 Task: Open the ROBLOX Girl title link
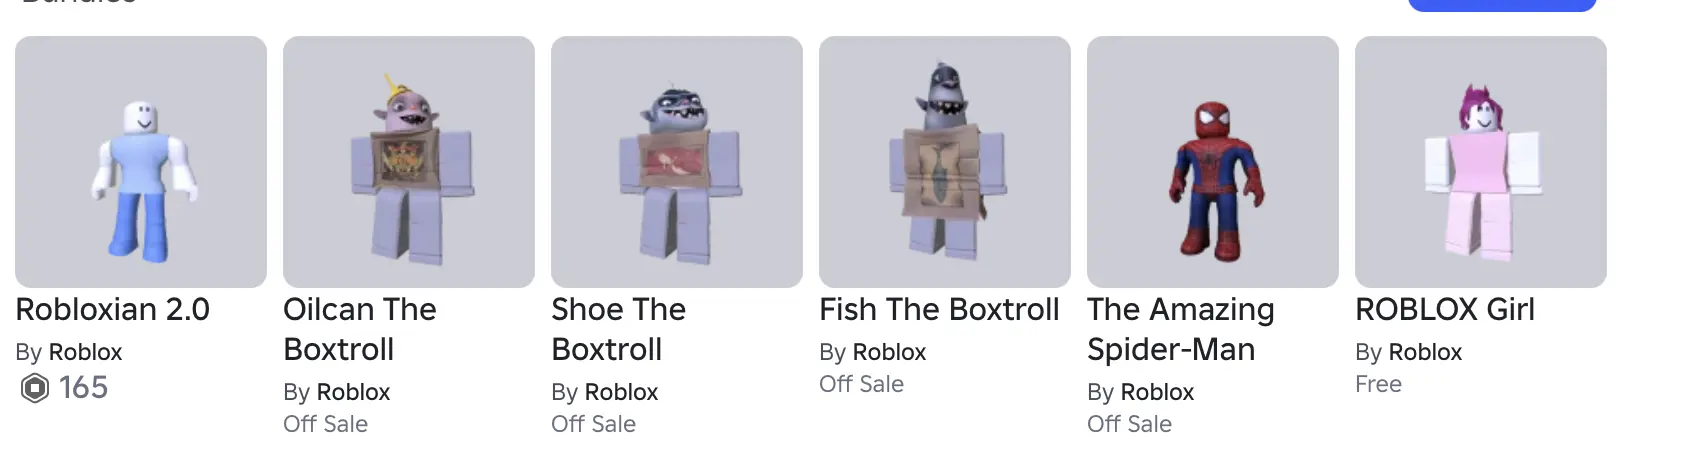[1445, 310]
